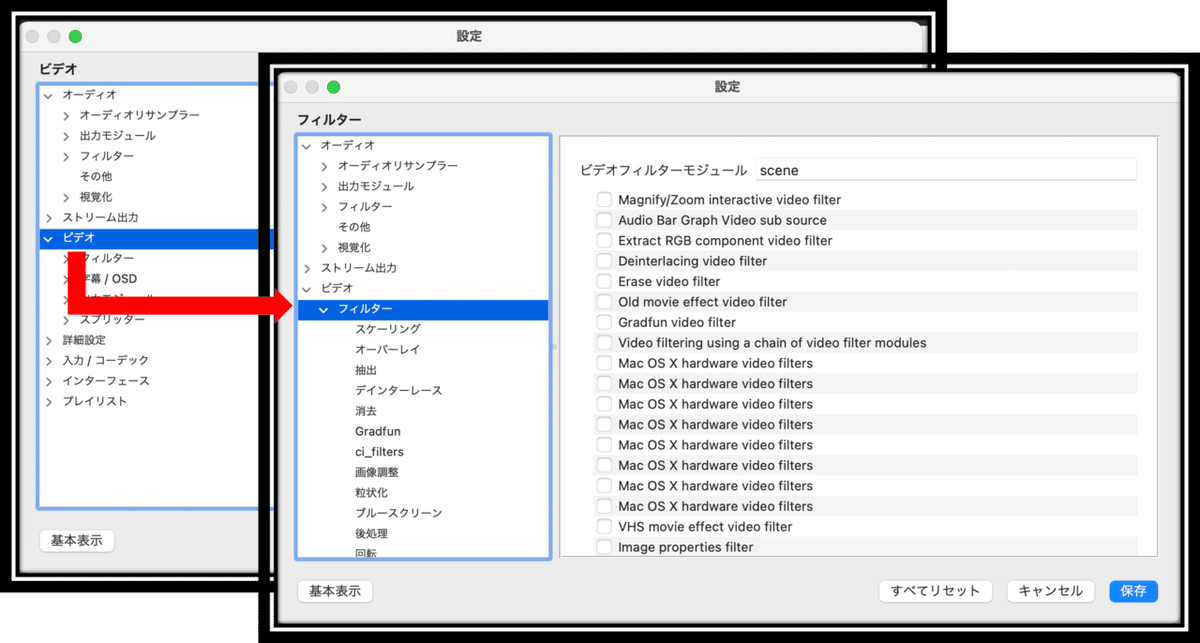Select 抽出 tree item

(366, 370)
